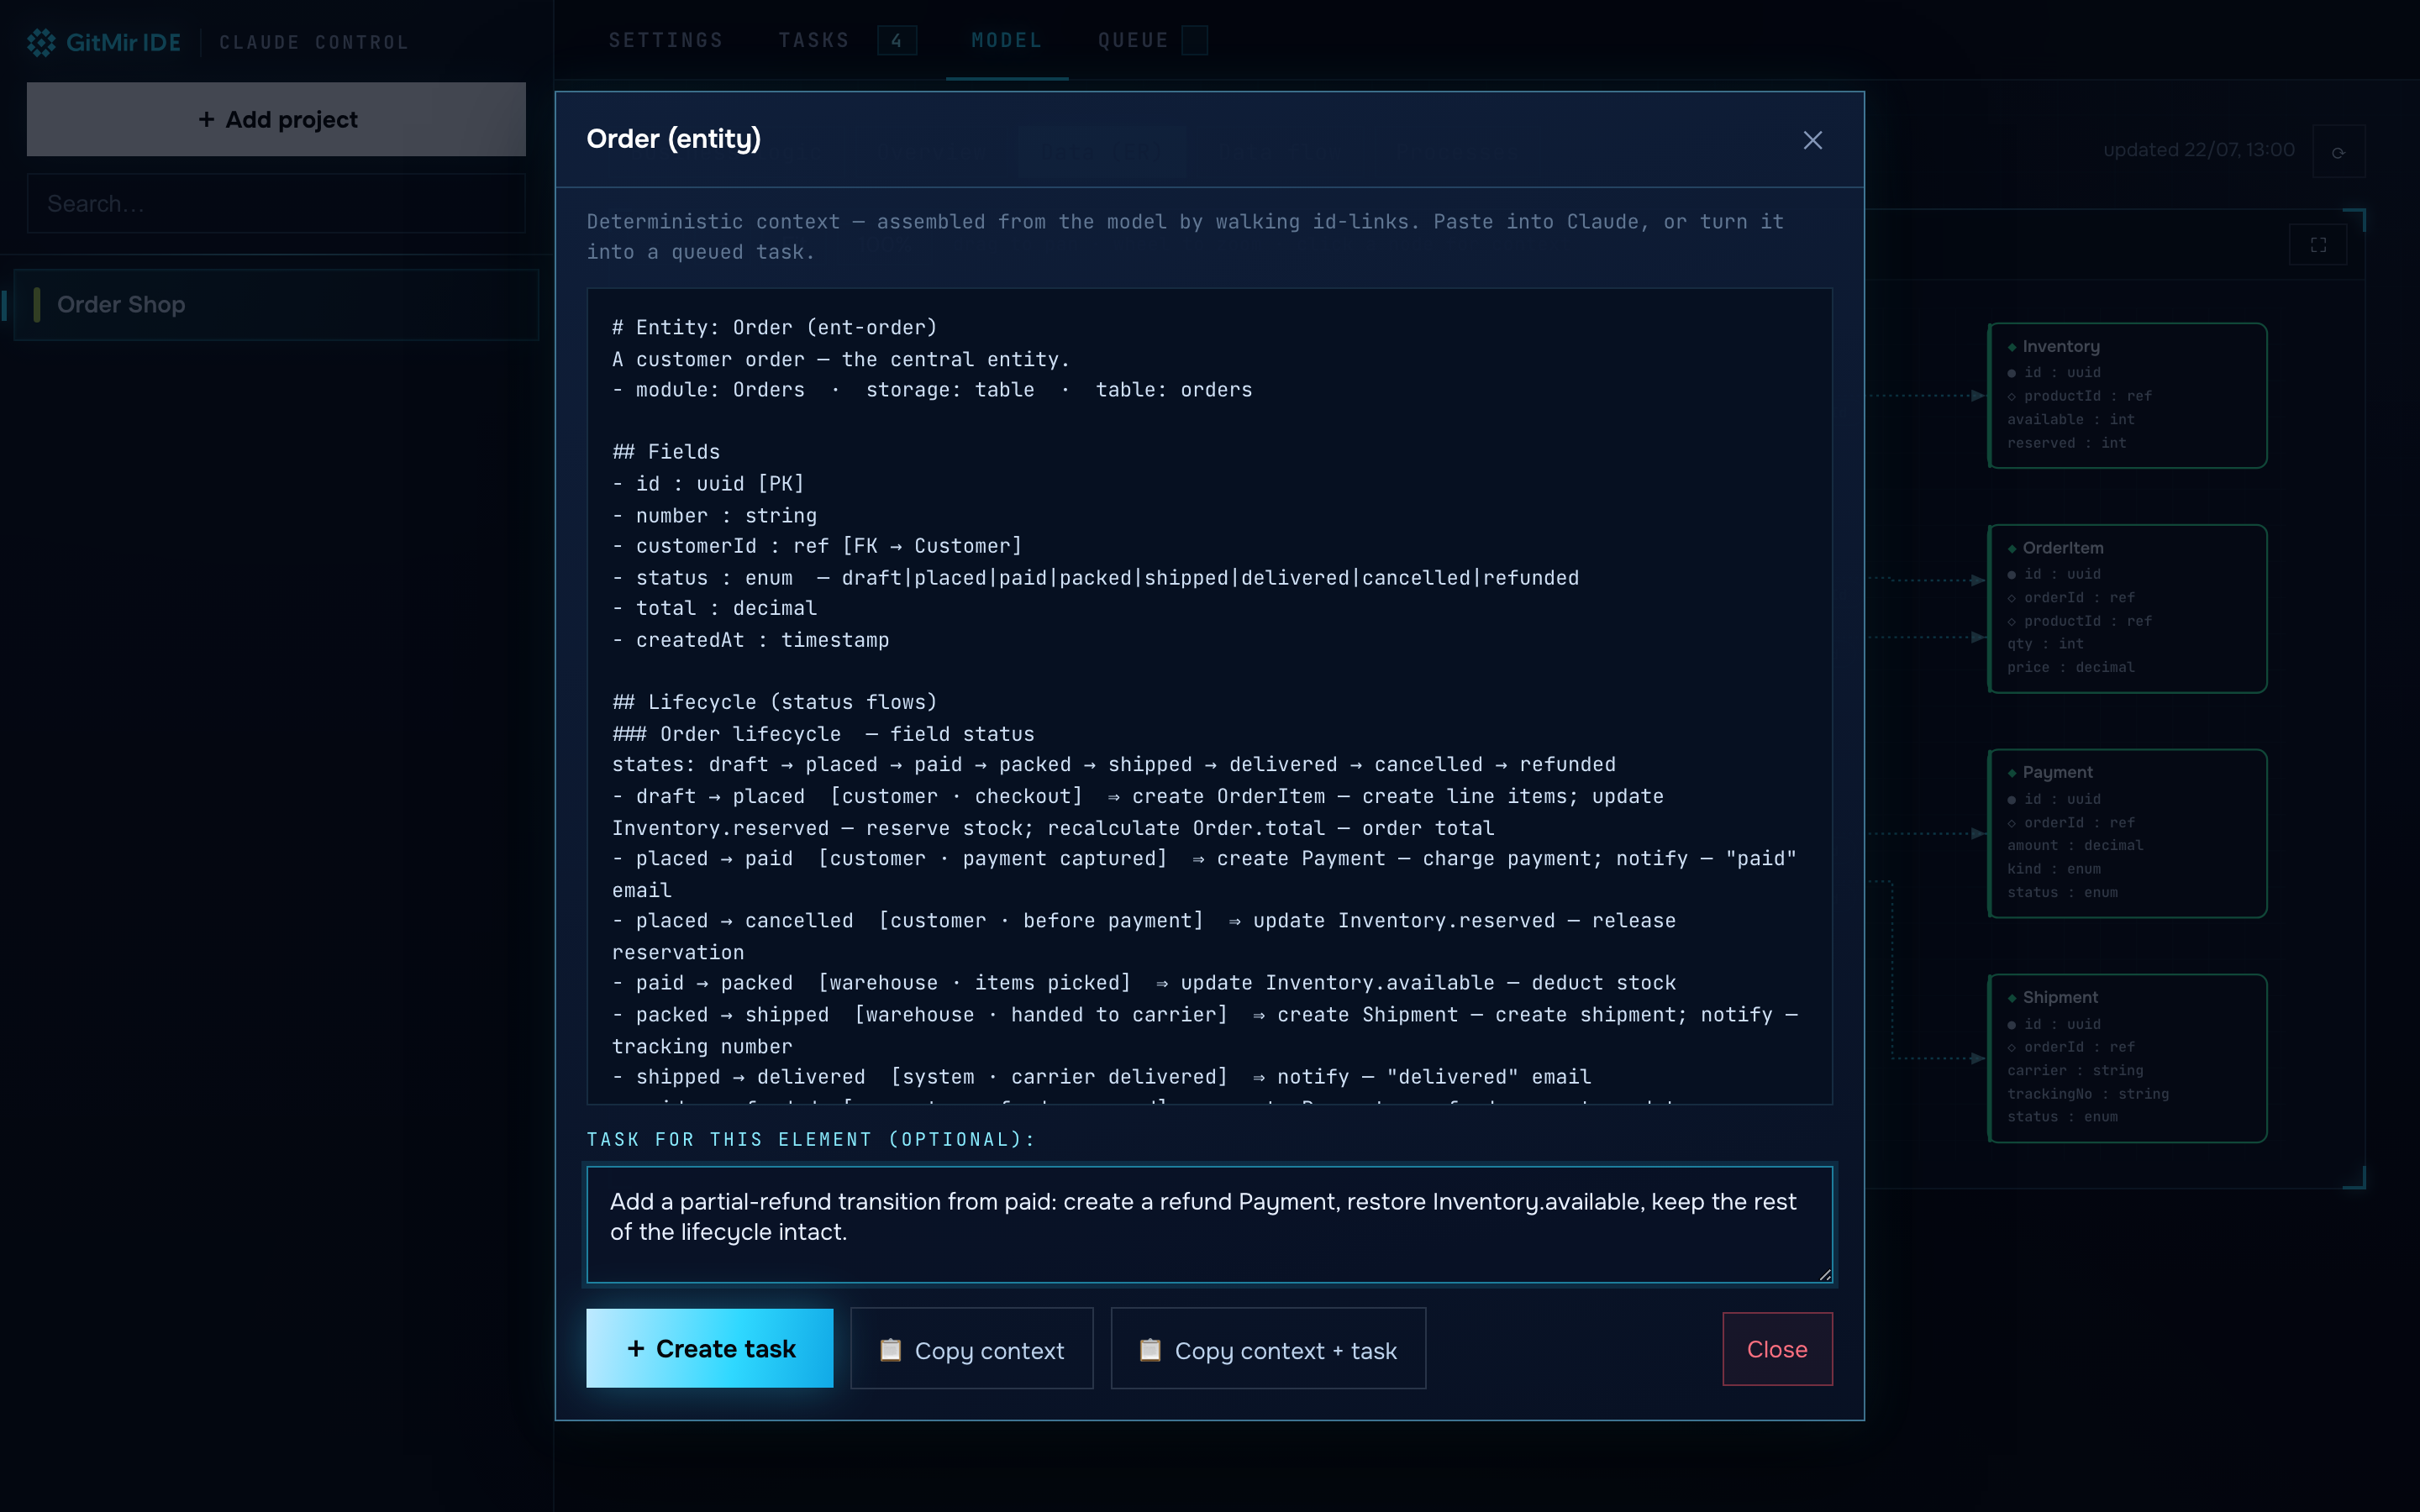2420x1512 pixels.
Task: Click the GitMir IDE logo icon
Action: click(41, 42)
